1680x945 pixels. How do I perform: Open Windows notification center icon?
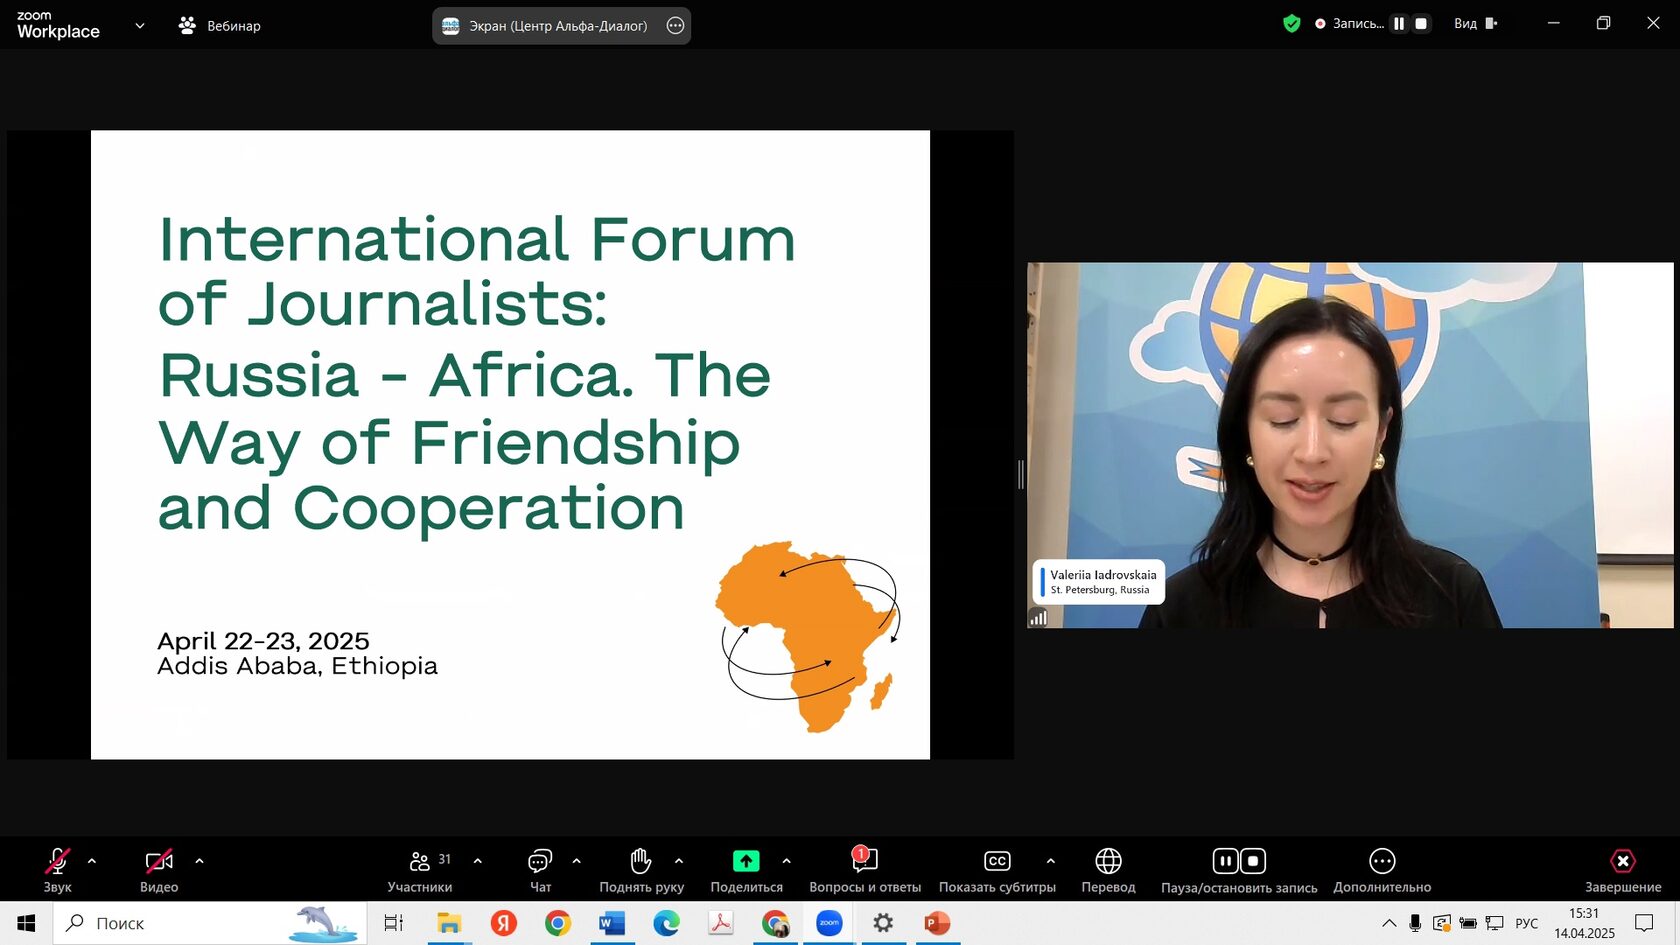1644,923
